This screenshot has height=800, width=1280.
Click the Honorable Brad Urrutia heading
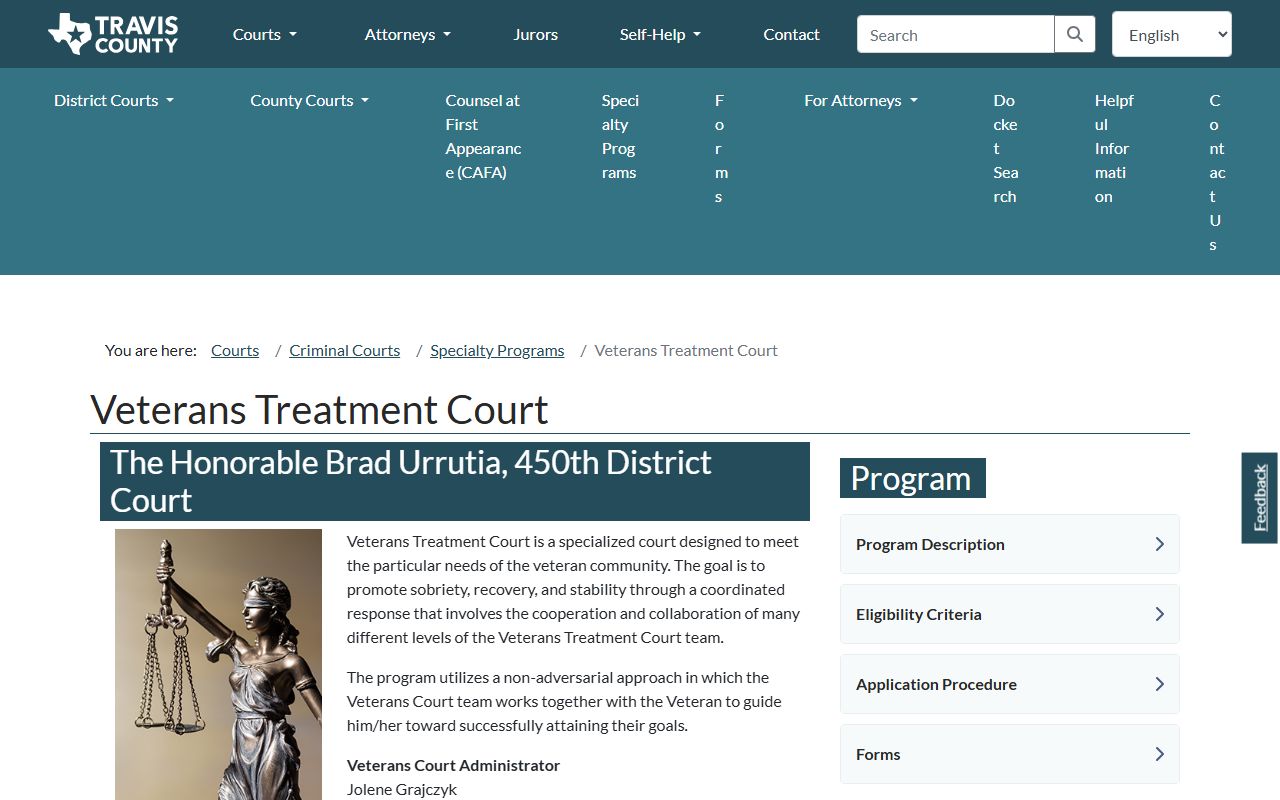(455, 481)
